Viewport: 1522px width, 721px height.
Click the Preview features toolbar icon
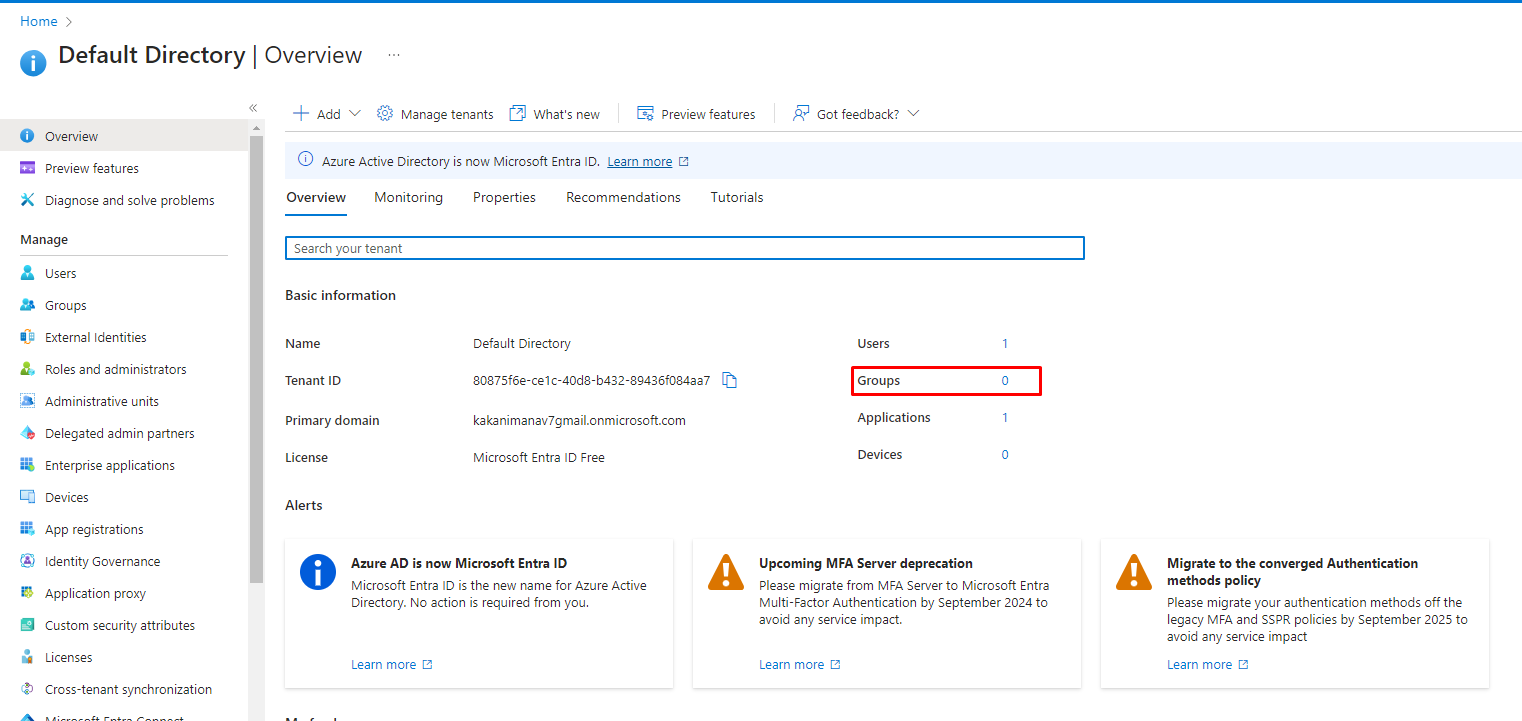tap(645, 113)
